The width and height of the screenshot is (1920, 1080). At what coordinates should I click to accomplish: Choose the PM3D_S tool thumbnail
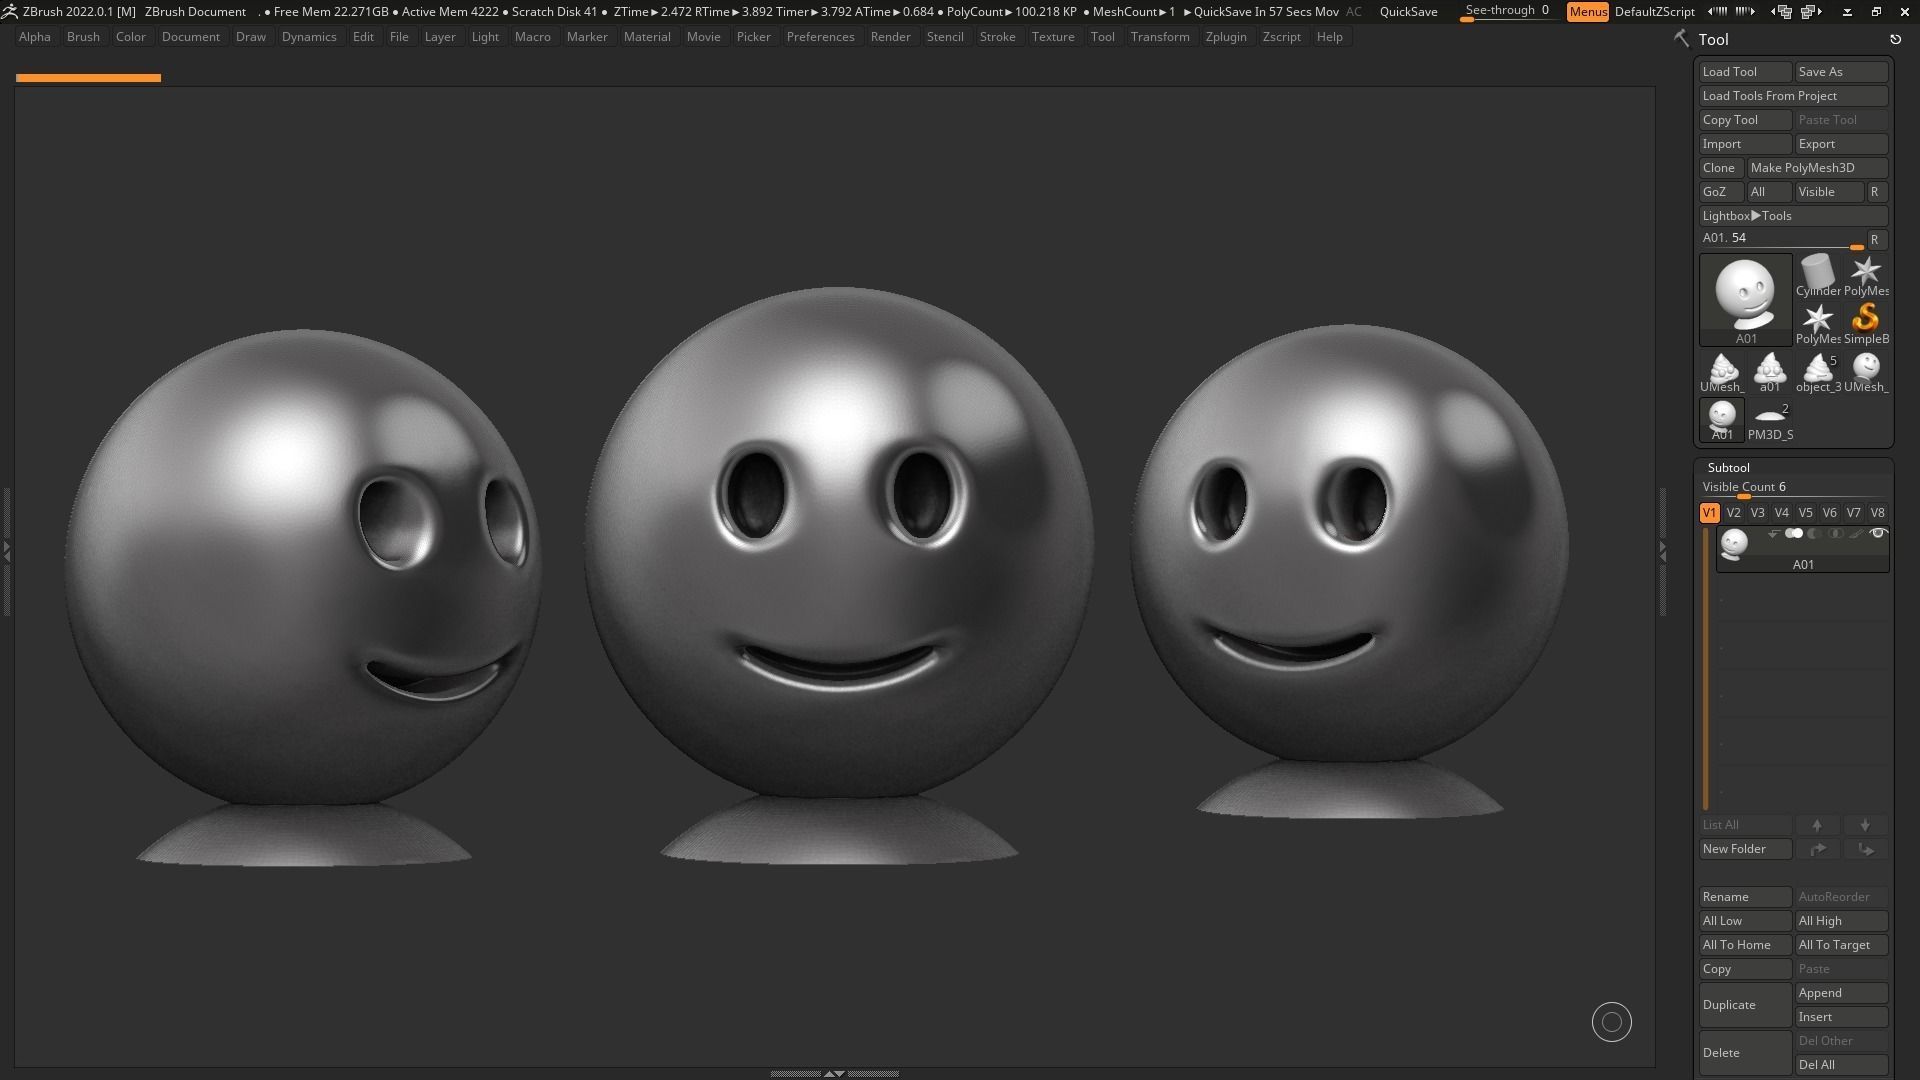pyautogui.click(x=1770, y=419)
